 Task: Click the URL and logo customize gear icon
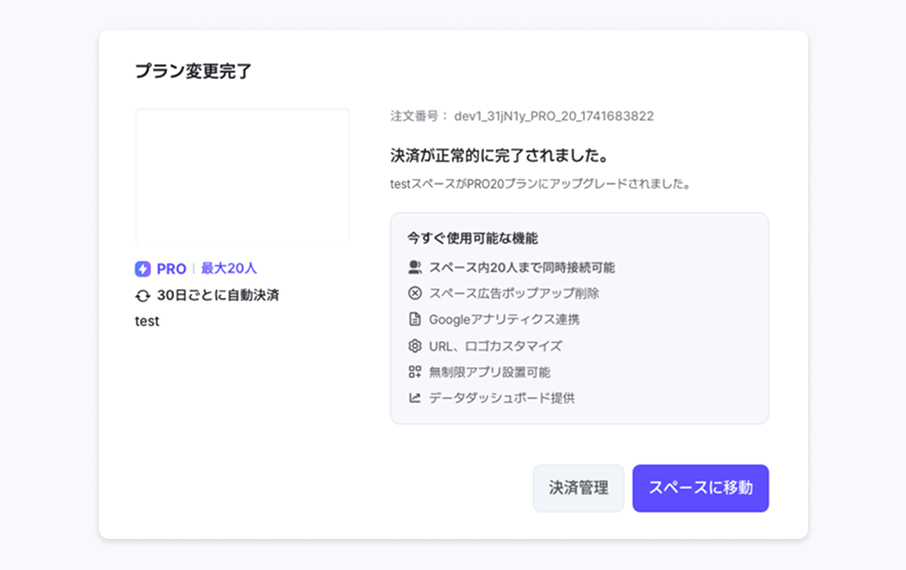(415, 346)
